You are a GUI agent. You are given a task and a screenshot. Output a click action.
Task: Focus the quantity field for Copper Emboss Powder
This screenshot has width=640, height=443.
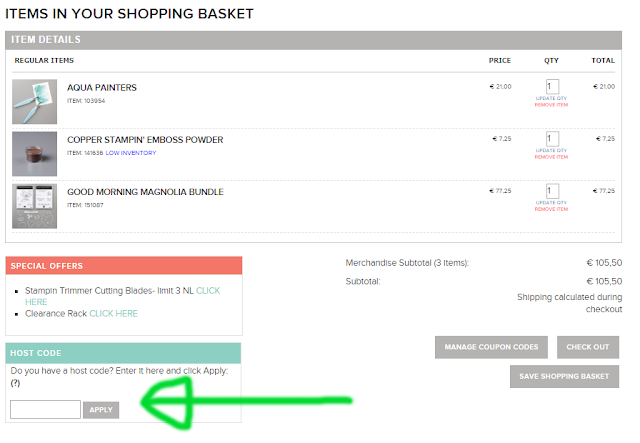[x=552, y=139]
